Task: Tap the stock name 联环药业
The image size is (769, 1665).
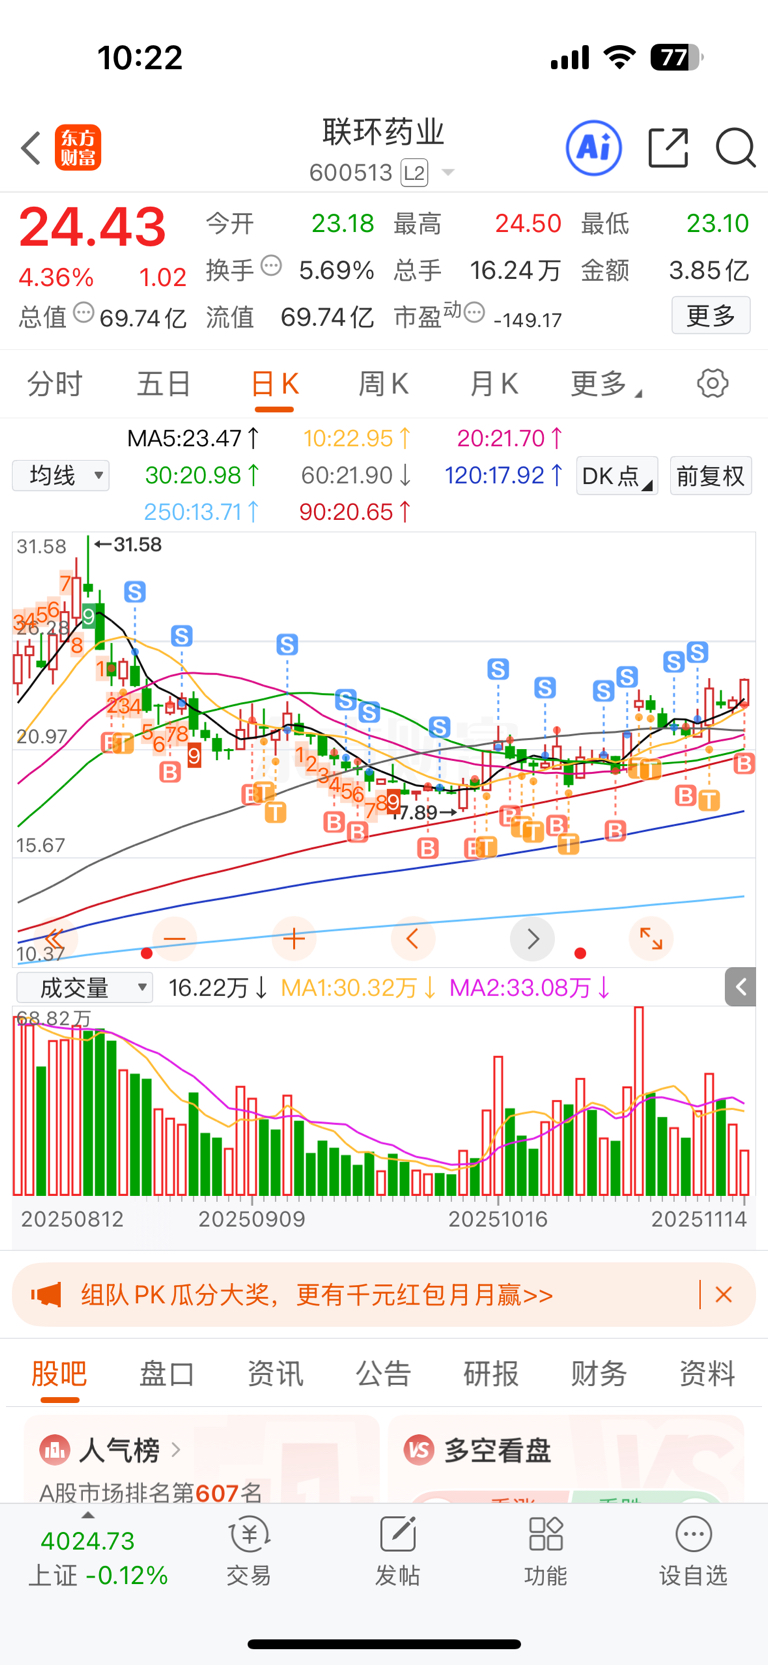Action: [x=383, y=132]
